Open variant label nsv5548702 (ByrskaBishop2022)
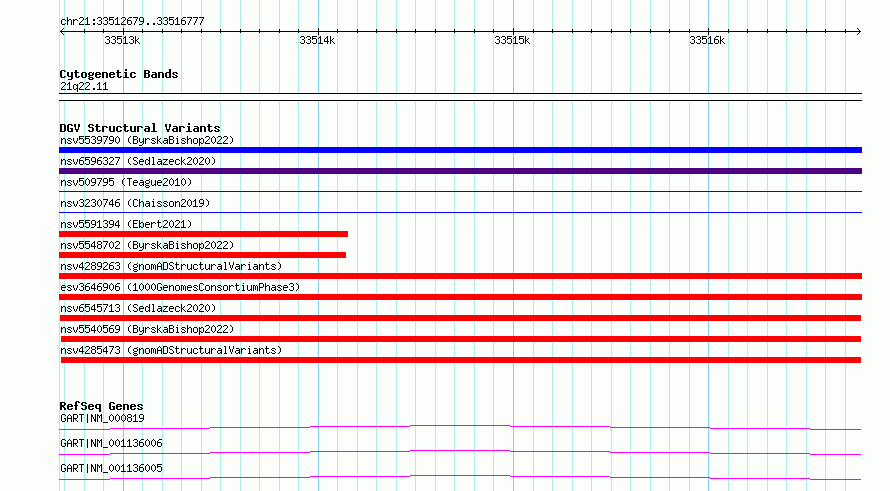 (147, 245)
